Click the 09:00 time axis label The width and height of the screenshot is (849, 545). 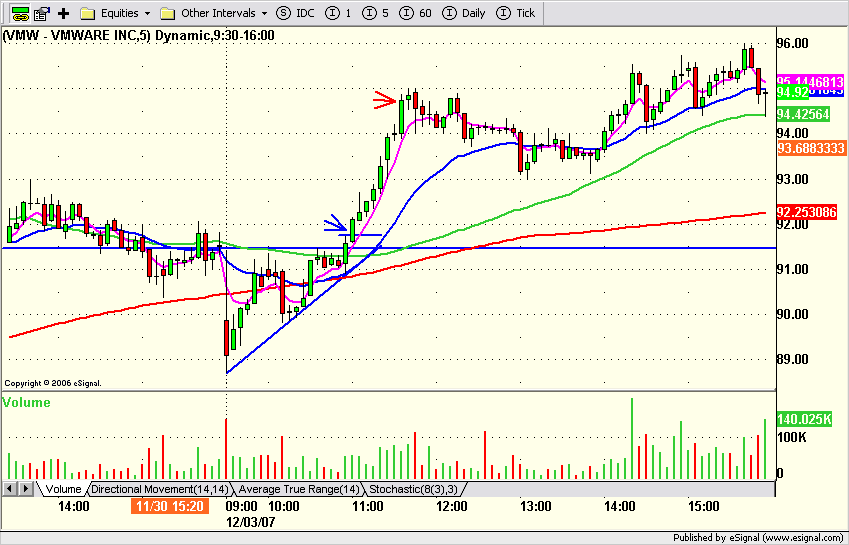[x=241, y=507]
